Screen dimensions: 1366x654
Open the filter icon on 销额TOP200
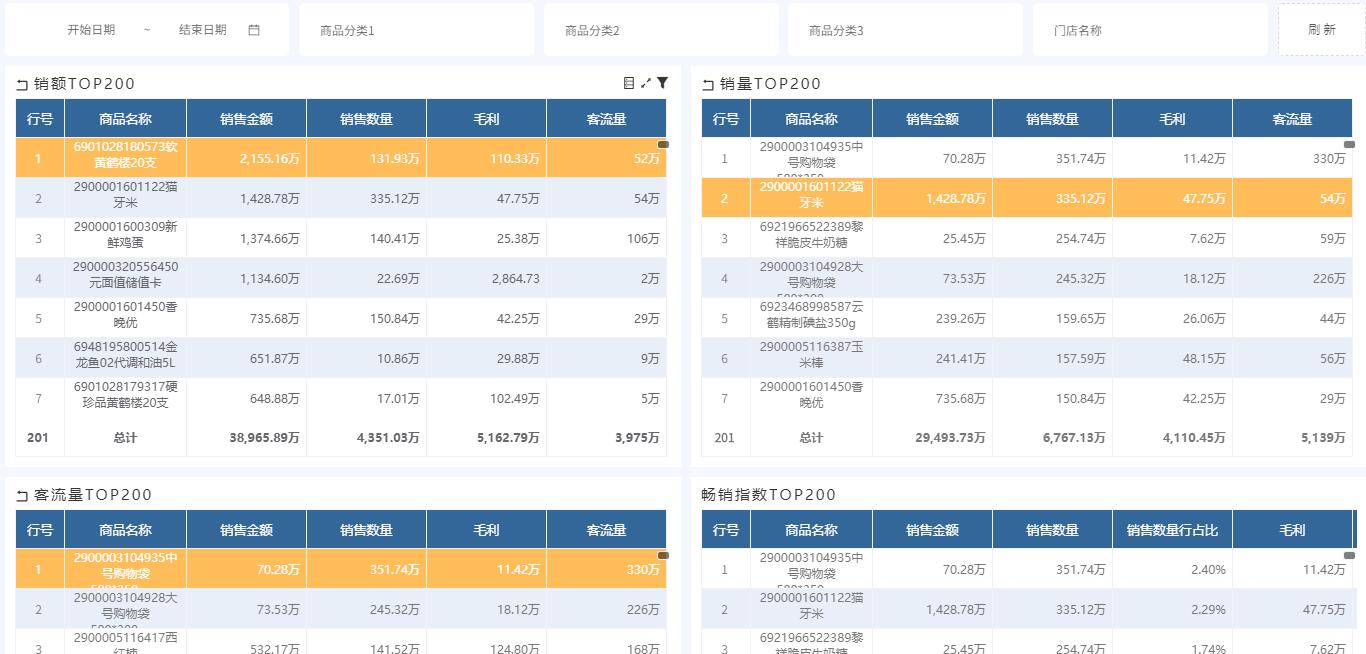pyautogui.click(x=662, y=83)
